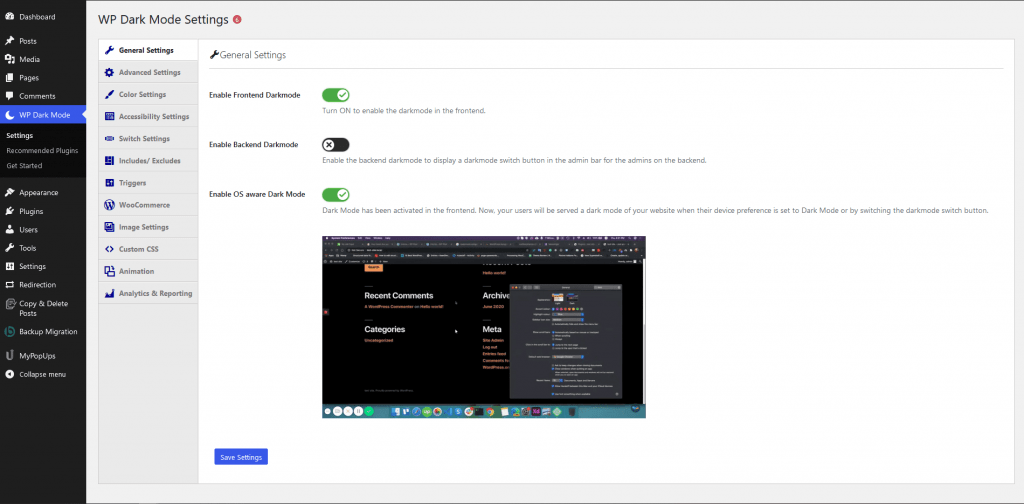Click the Plugins plug icon

tap(10, 211)
